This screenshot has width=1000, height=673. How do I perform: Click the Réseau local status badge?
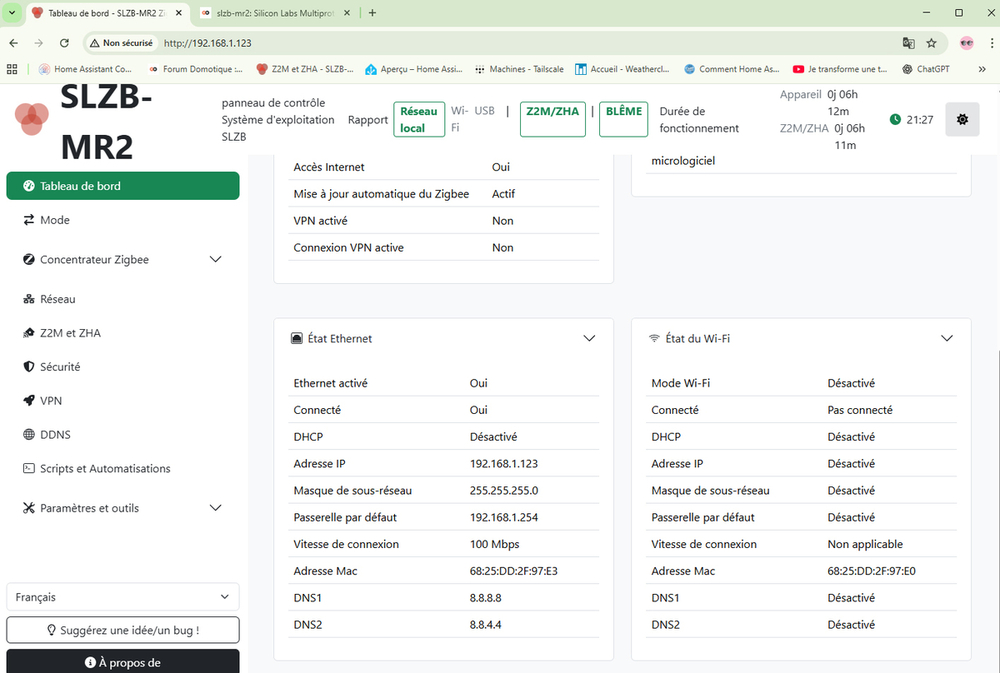pos(419,119)
